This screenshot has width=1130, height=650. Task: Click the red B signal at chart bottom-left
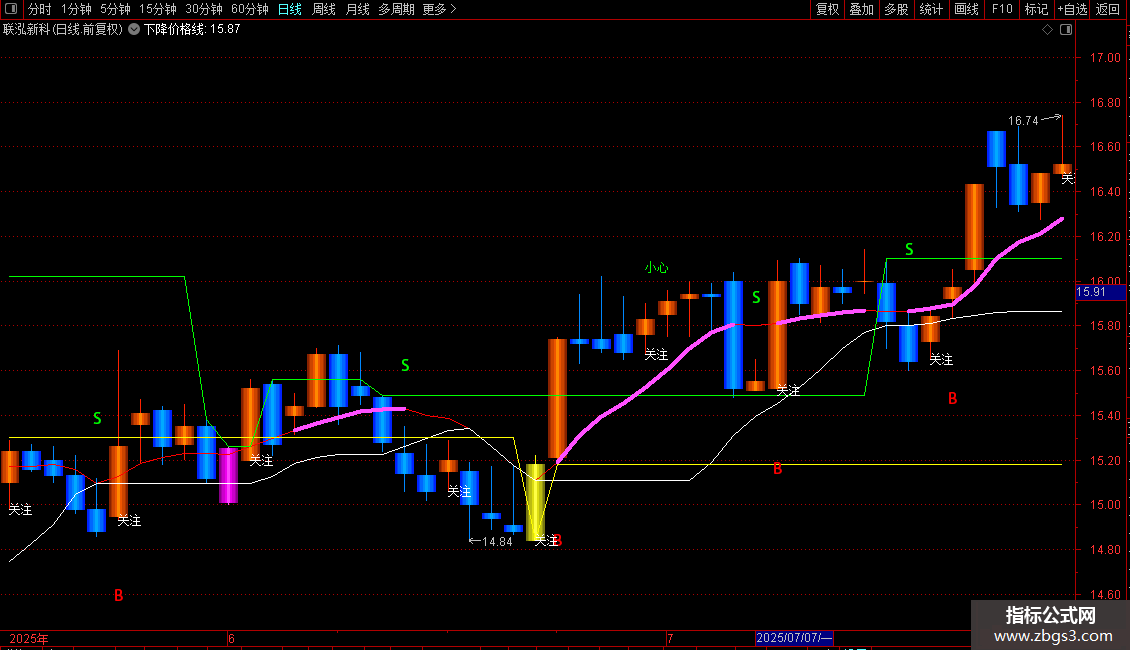pos(119,595)
